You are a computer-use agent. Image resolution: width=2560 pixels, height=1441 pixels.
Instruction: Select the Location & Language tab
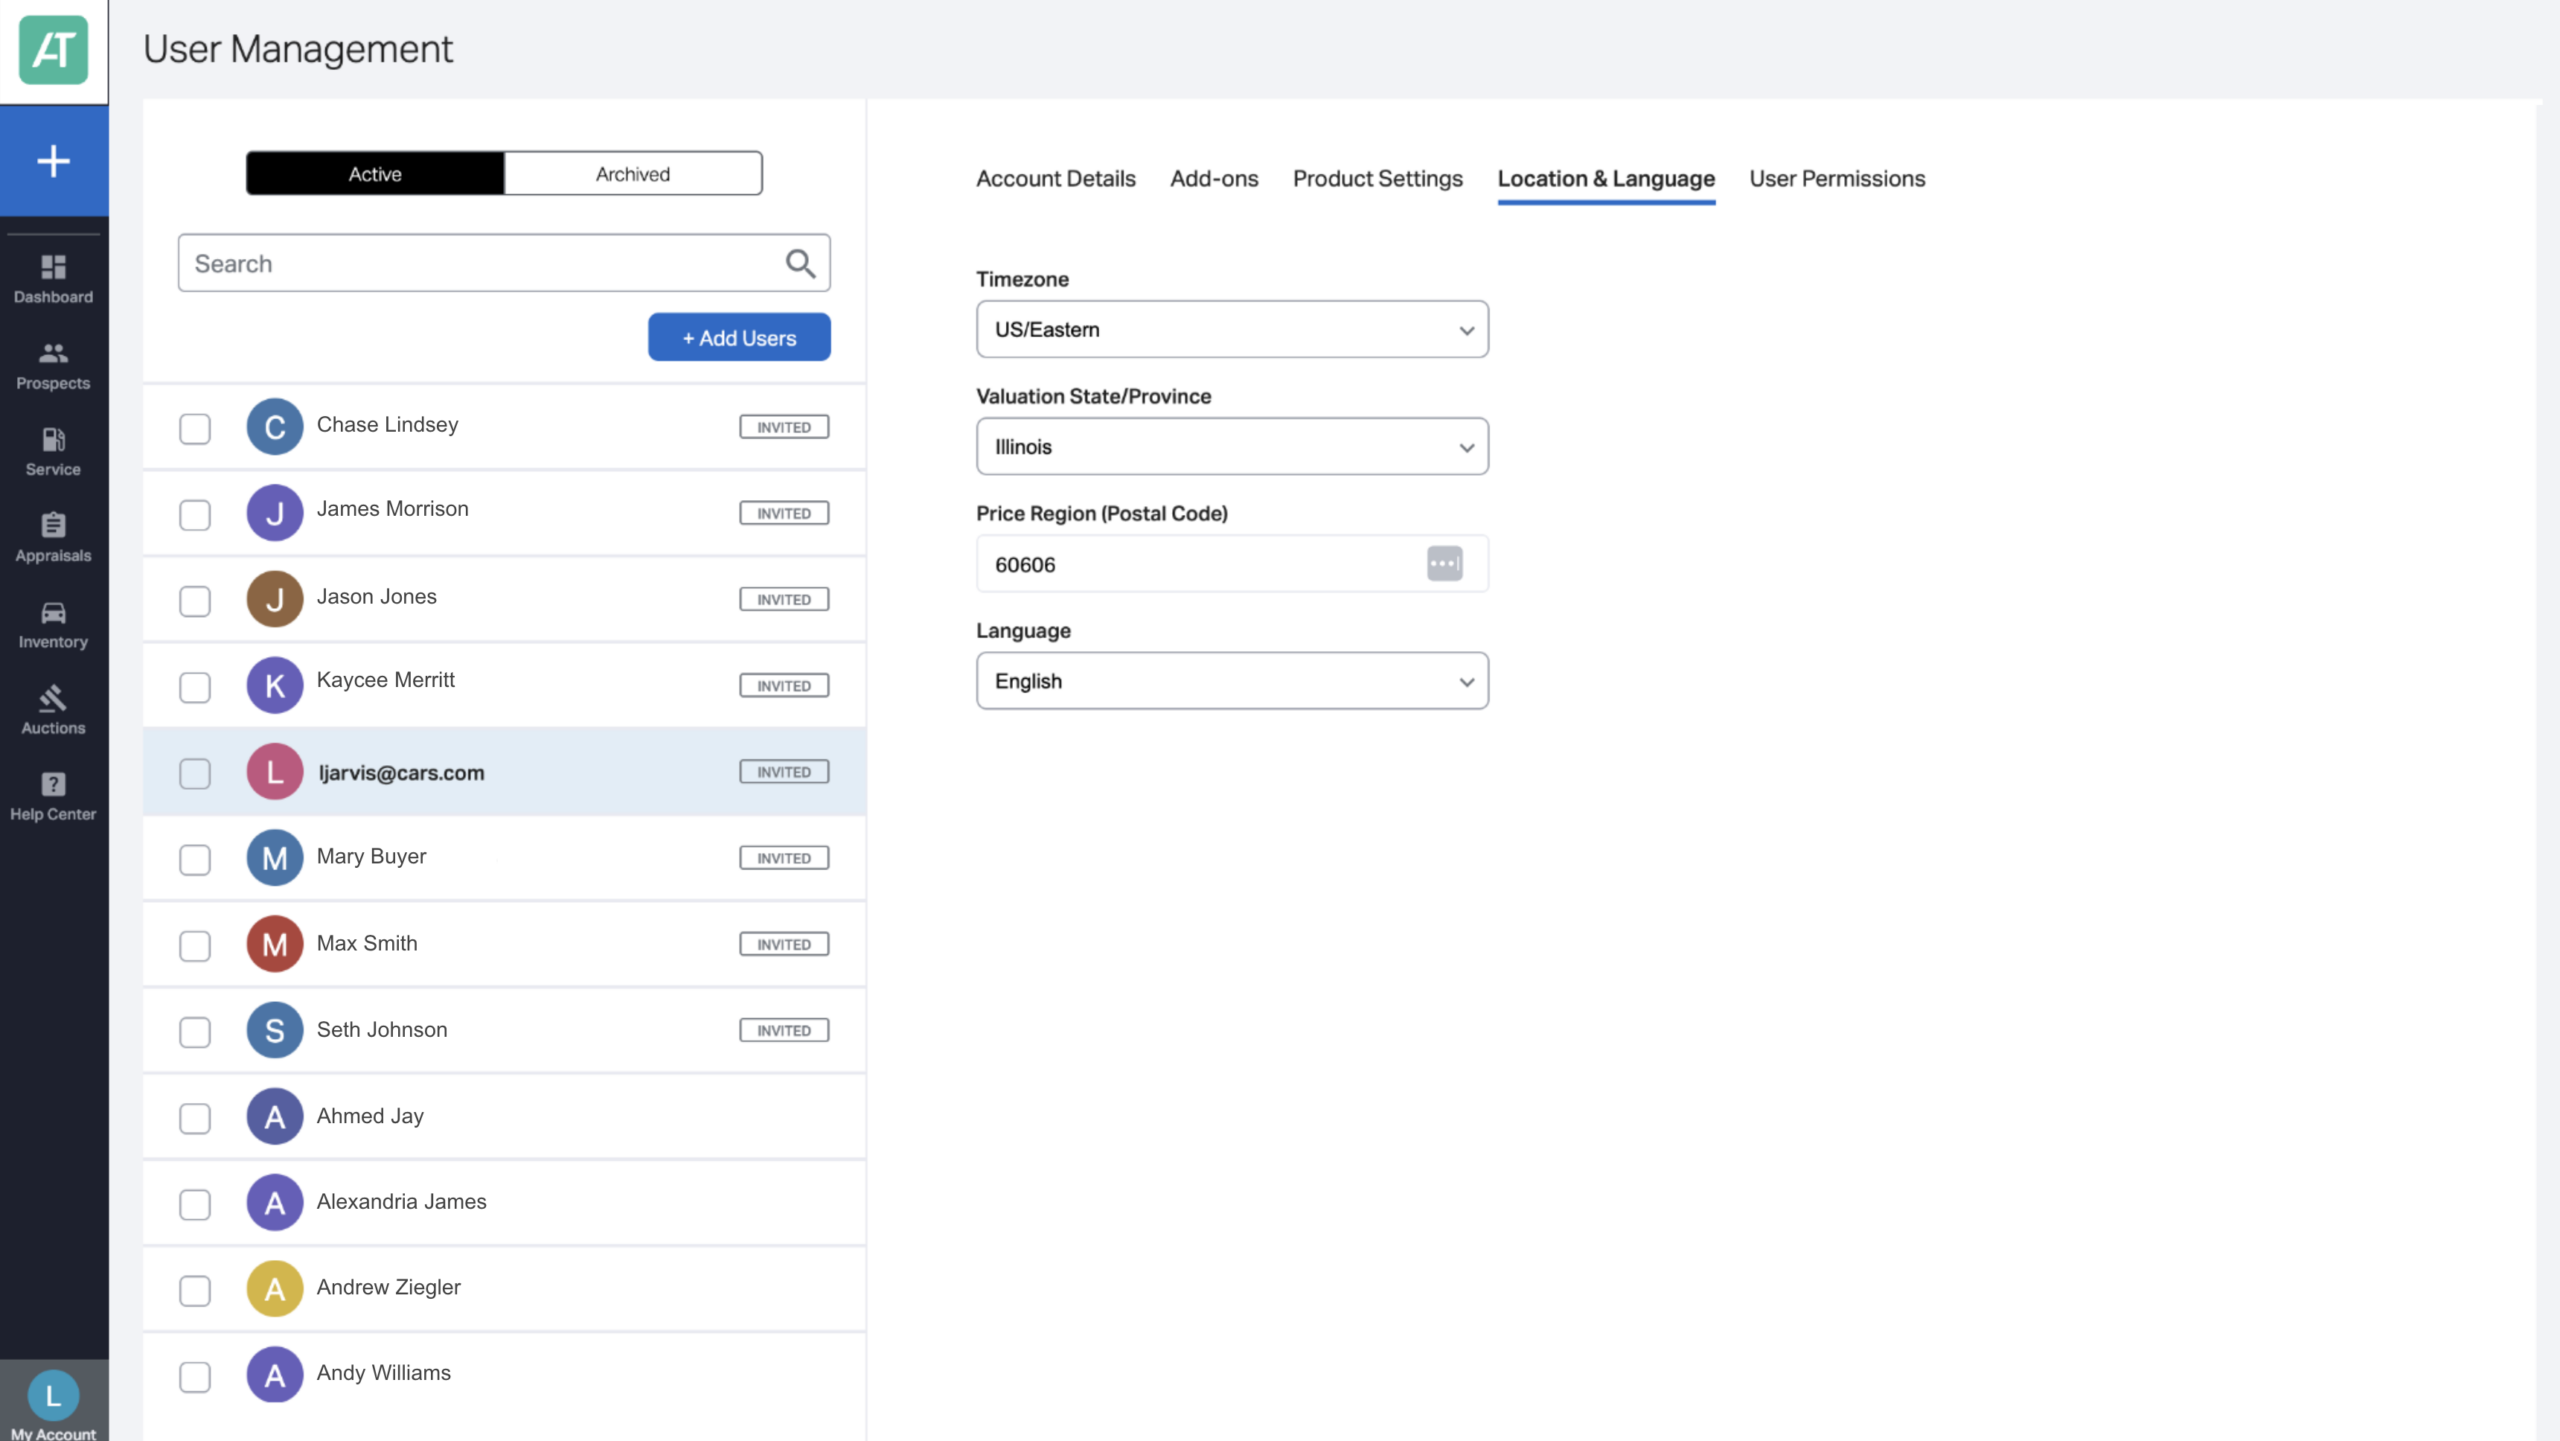point(1606,178)
